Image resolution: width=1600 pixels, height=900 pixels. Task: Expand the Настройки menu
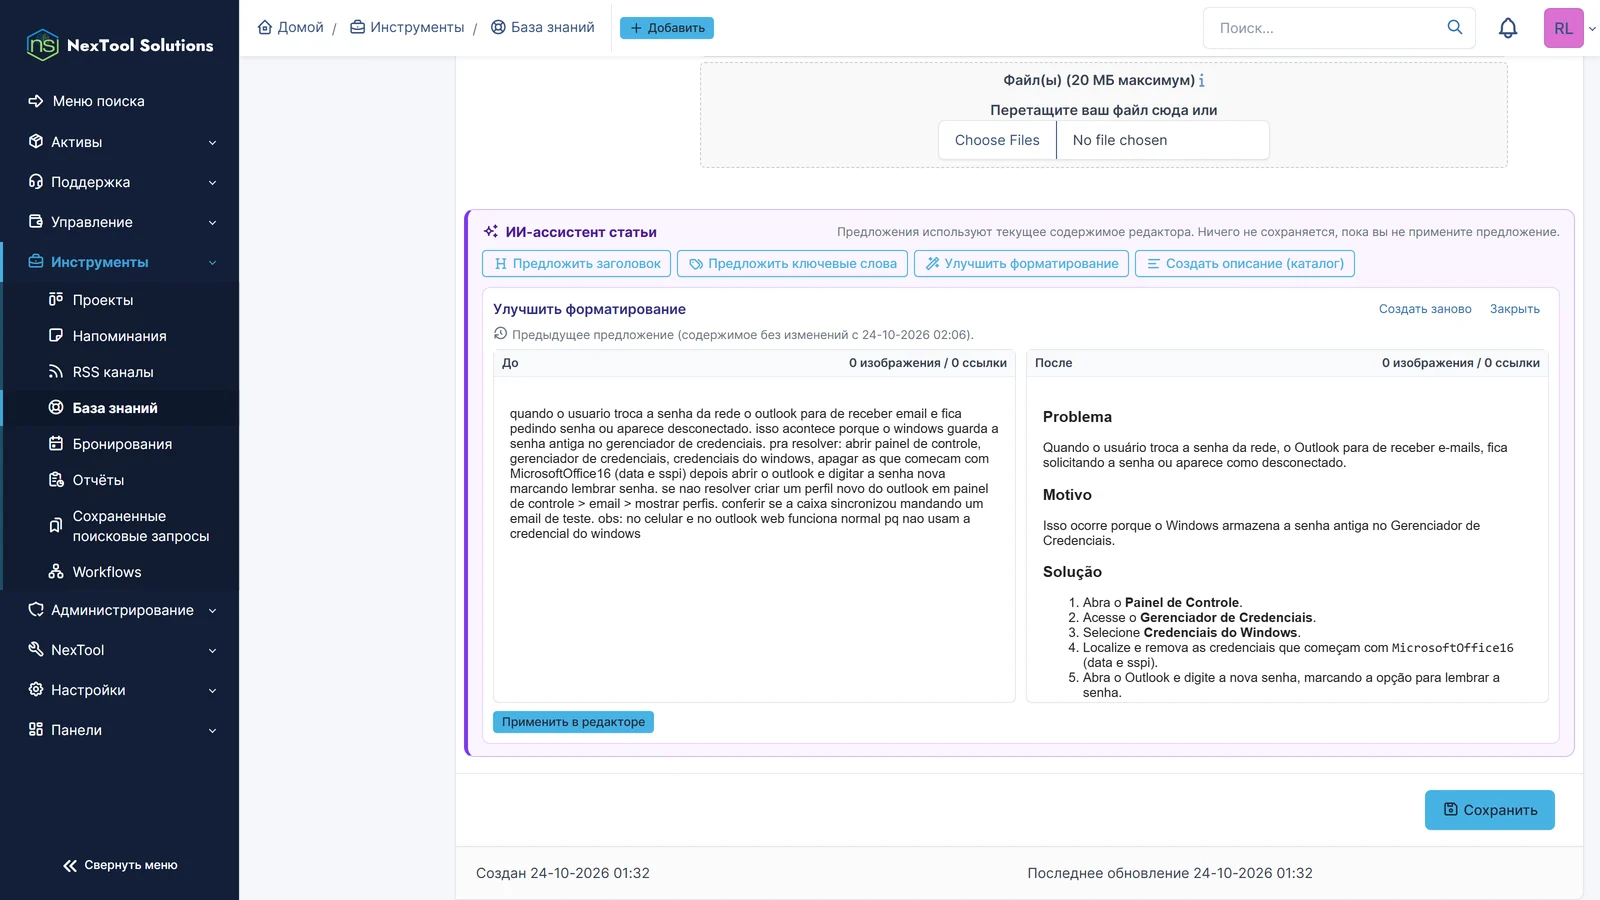pyautogui.click(x=120, y=690)
